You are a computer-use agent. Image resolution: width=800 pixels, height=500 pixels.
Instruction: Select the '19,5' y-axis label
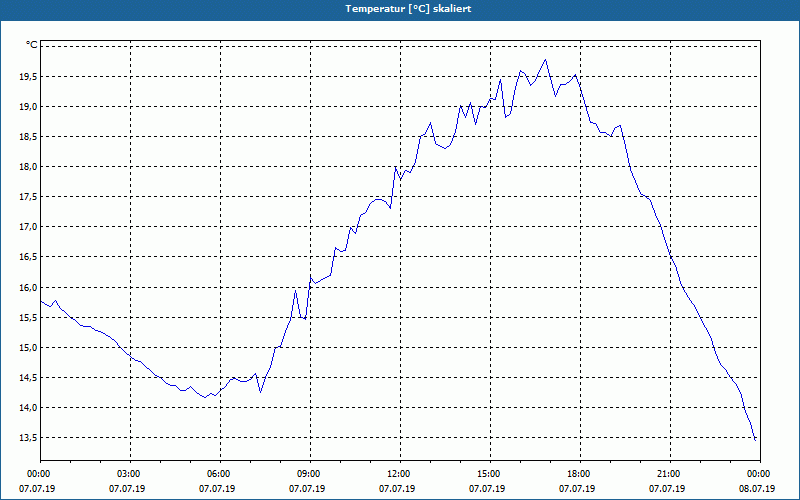point(28,77)
